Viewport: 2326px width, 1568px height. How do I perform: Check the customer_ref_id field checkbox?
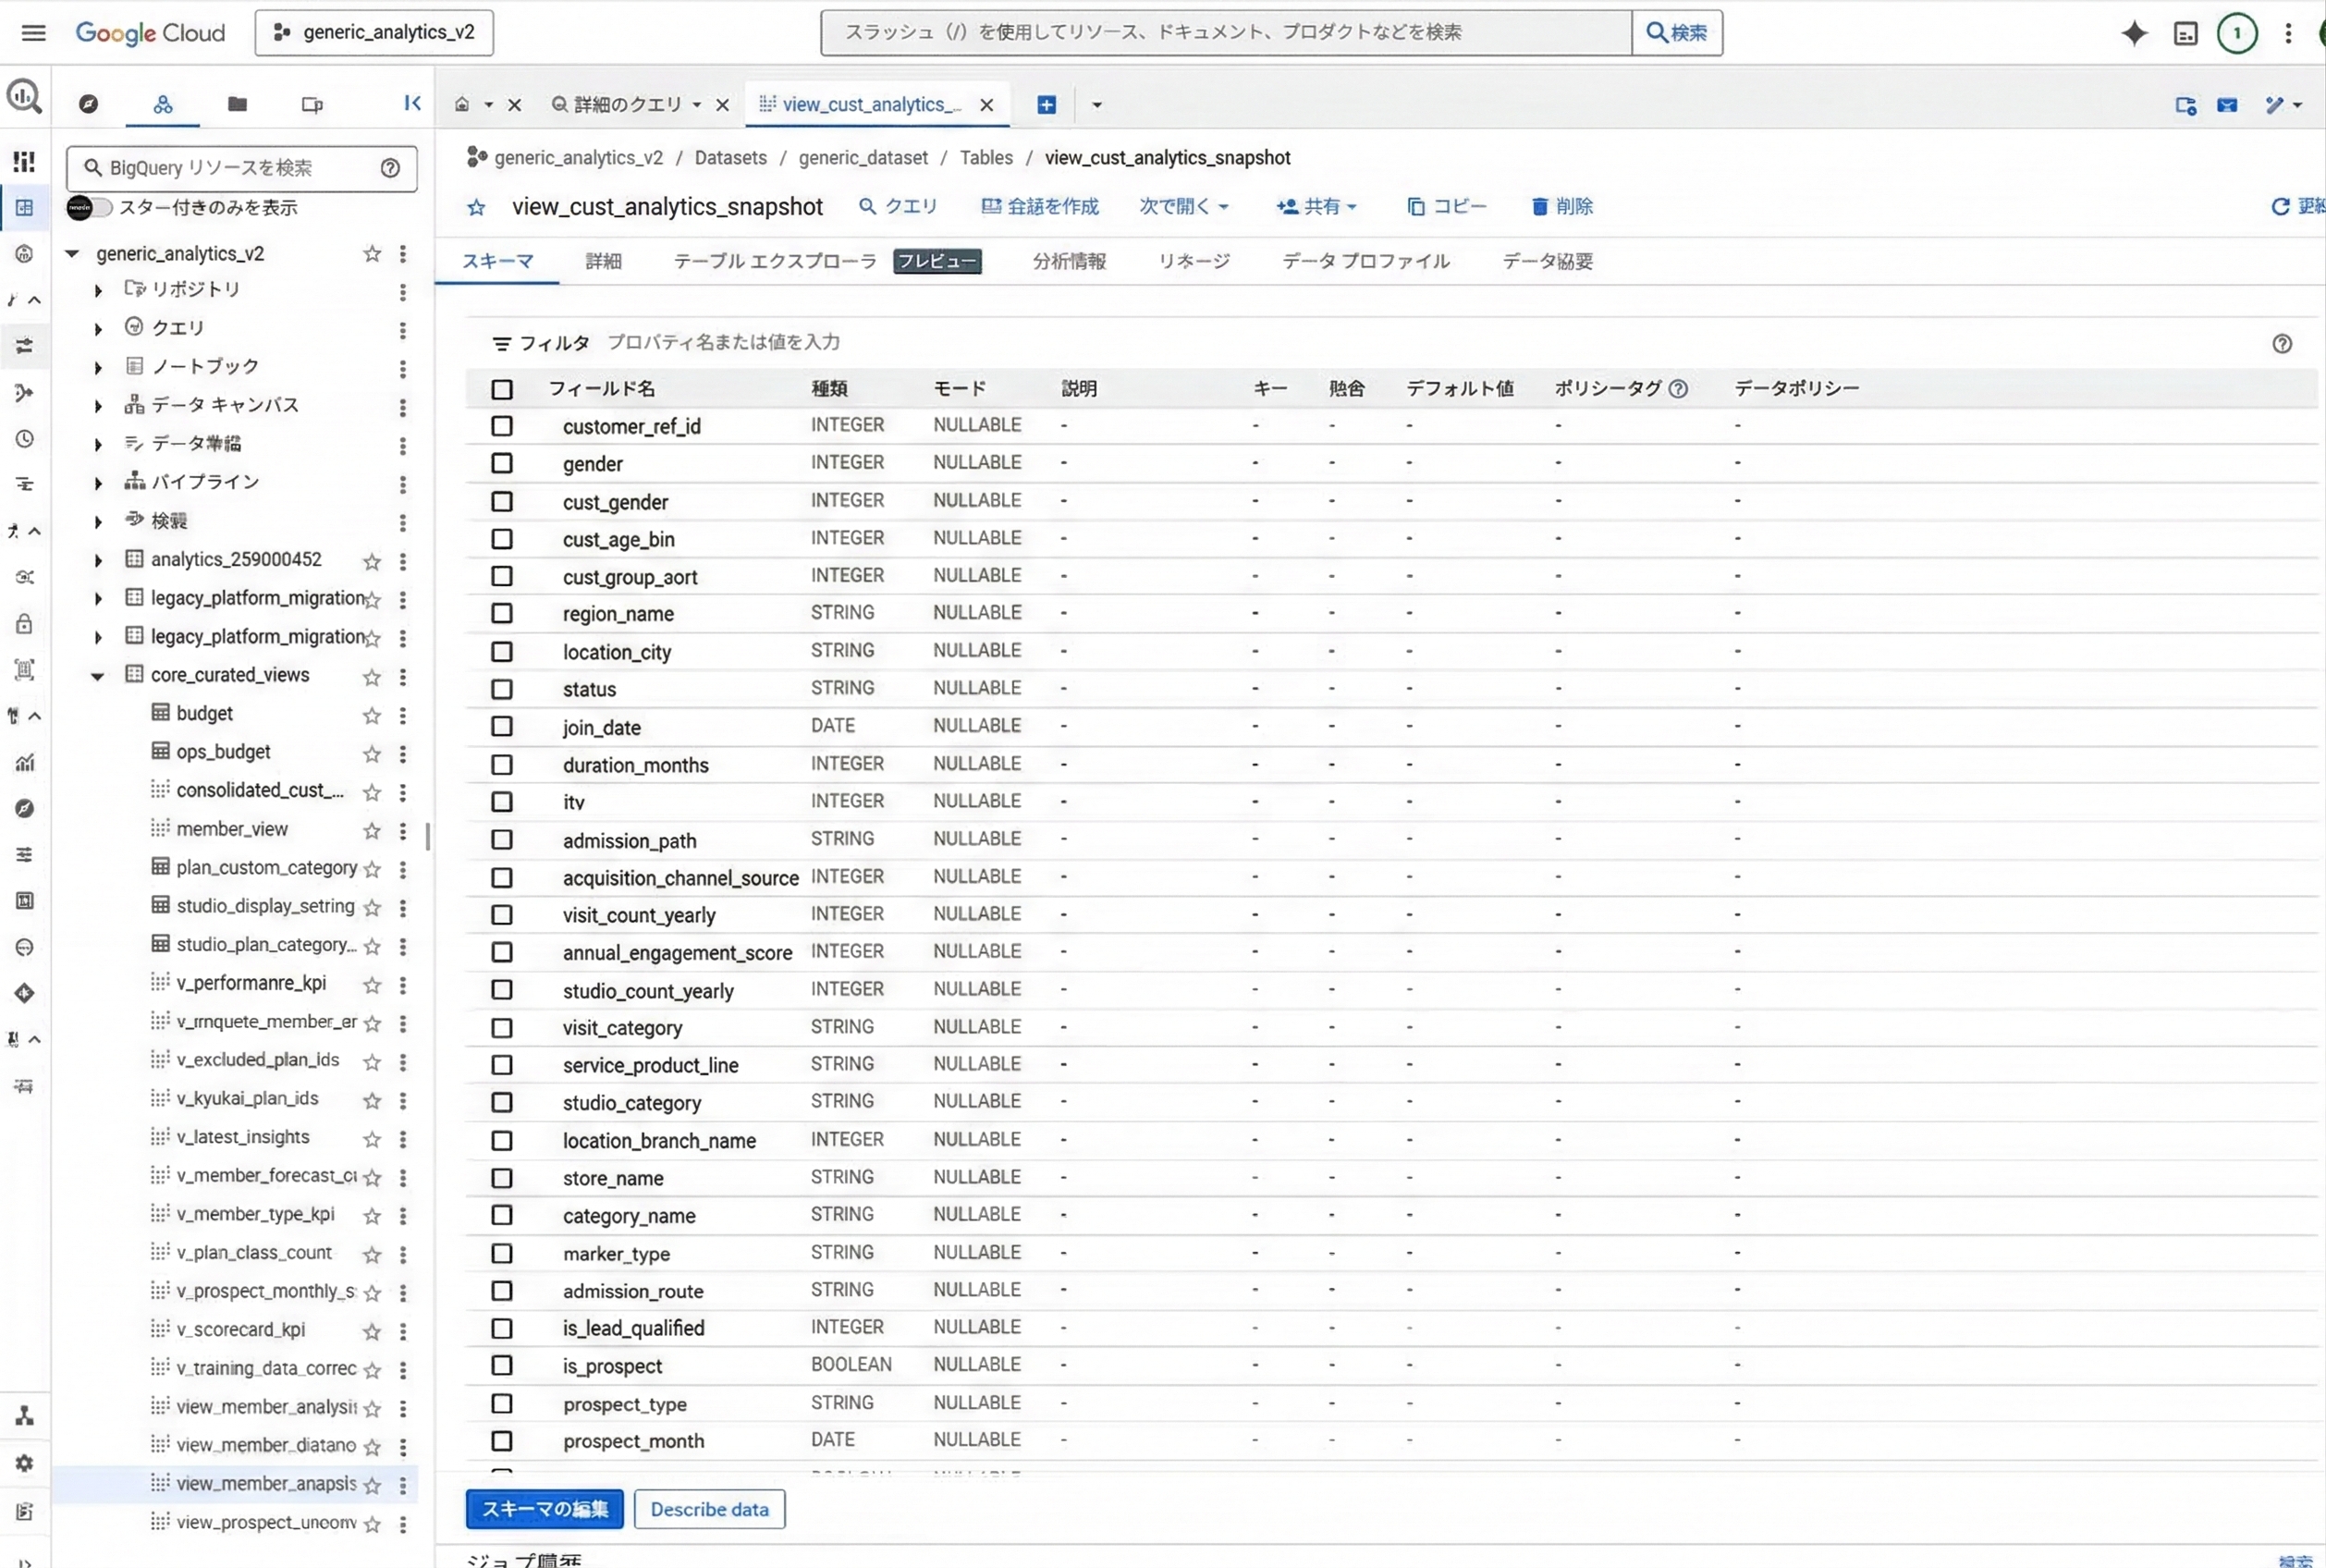click(502, 426)
